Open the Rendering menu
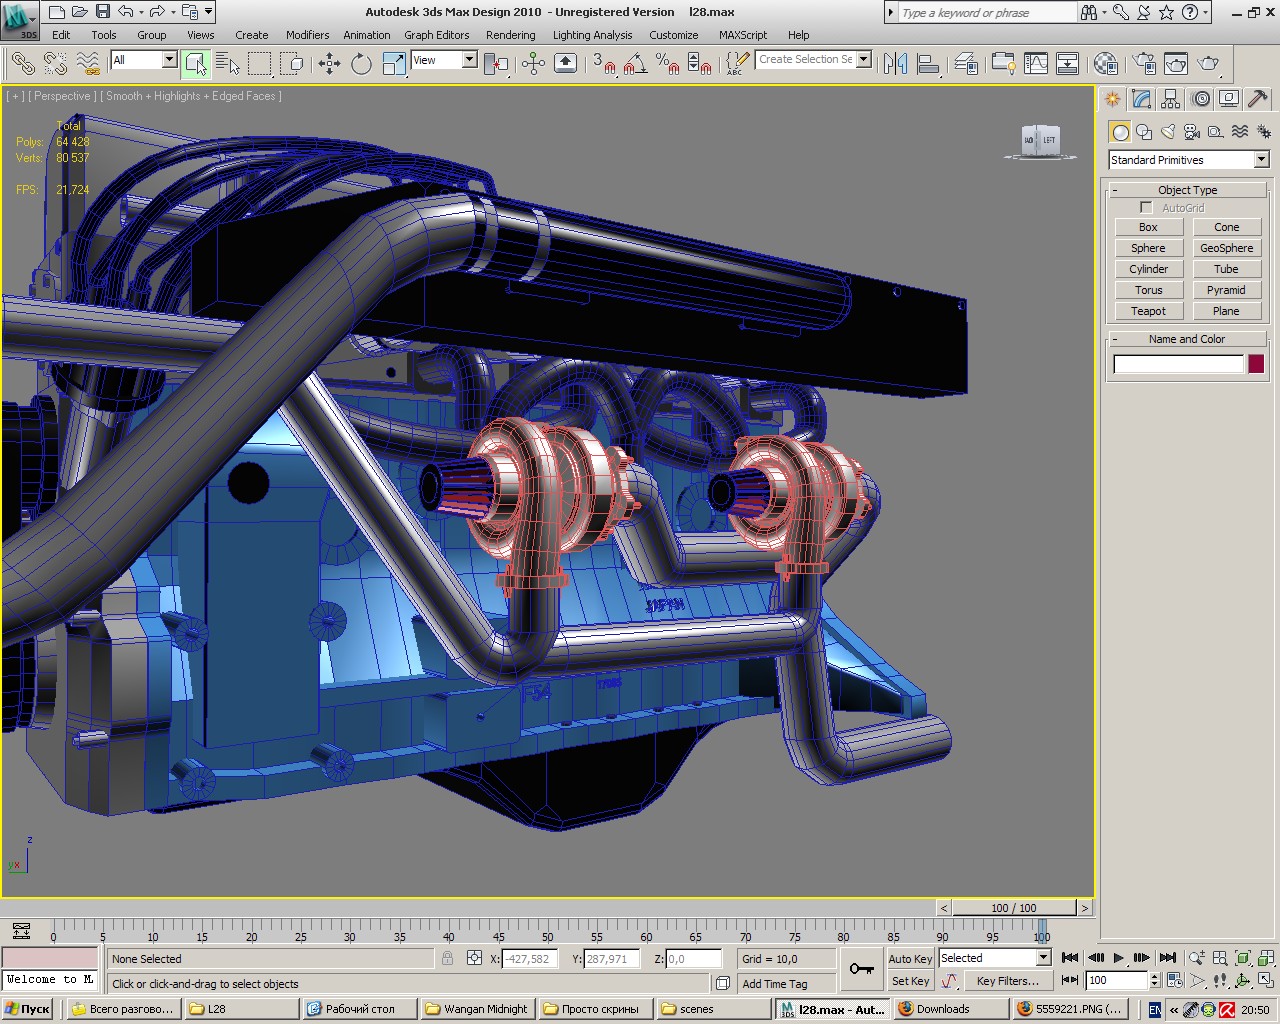This screenshot has width=1280, height=1024. [x=510, y=35]
